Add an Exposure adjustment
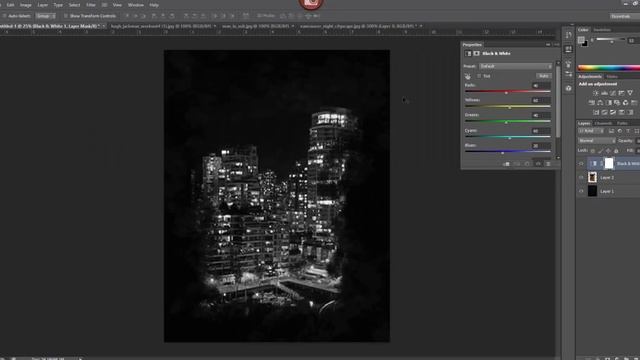The image size is (640, 360). (x=621, y=93)
